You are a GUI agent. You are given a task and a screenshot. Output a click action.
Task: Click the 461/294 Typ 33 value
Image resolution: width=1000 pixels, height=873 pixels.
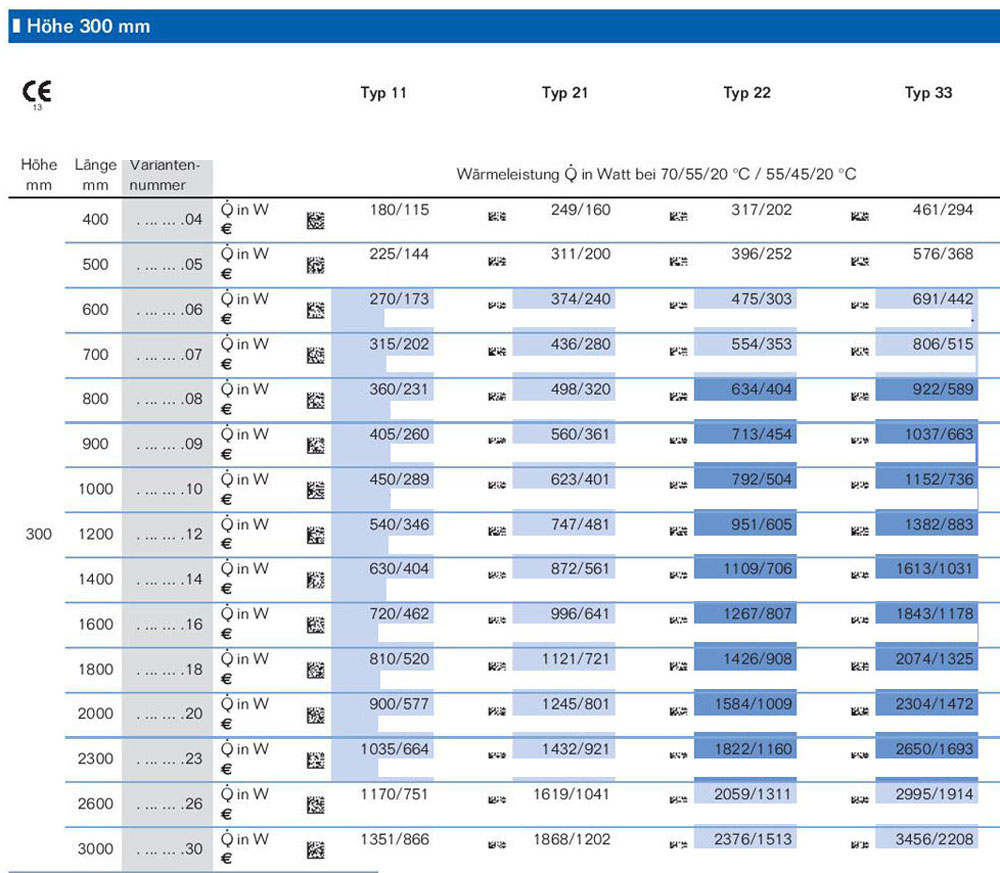pos(943,210)
